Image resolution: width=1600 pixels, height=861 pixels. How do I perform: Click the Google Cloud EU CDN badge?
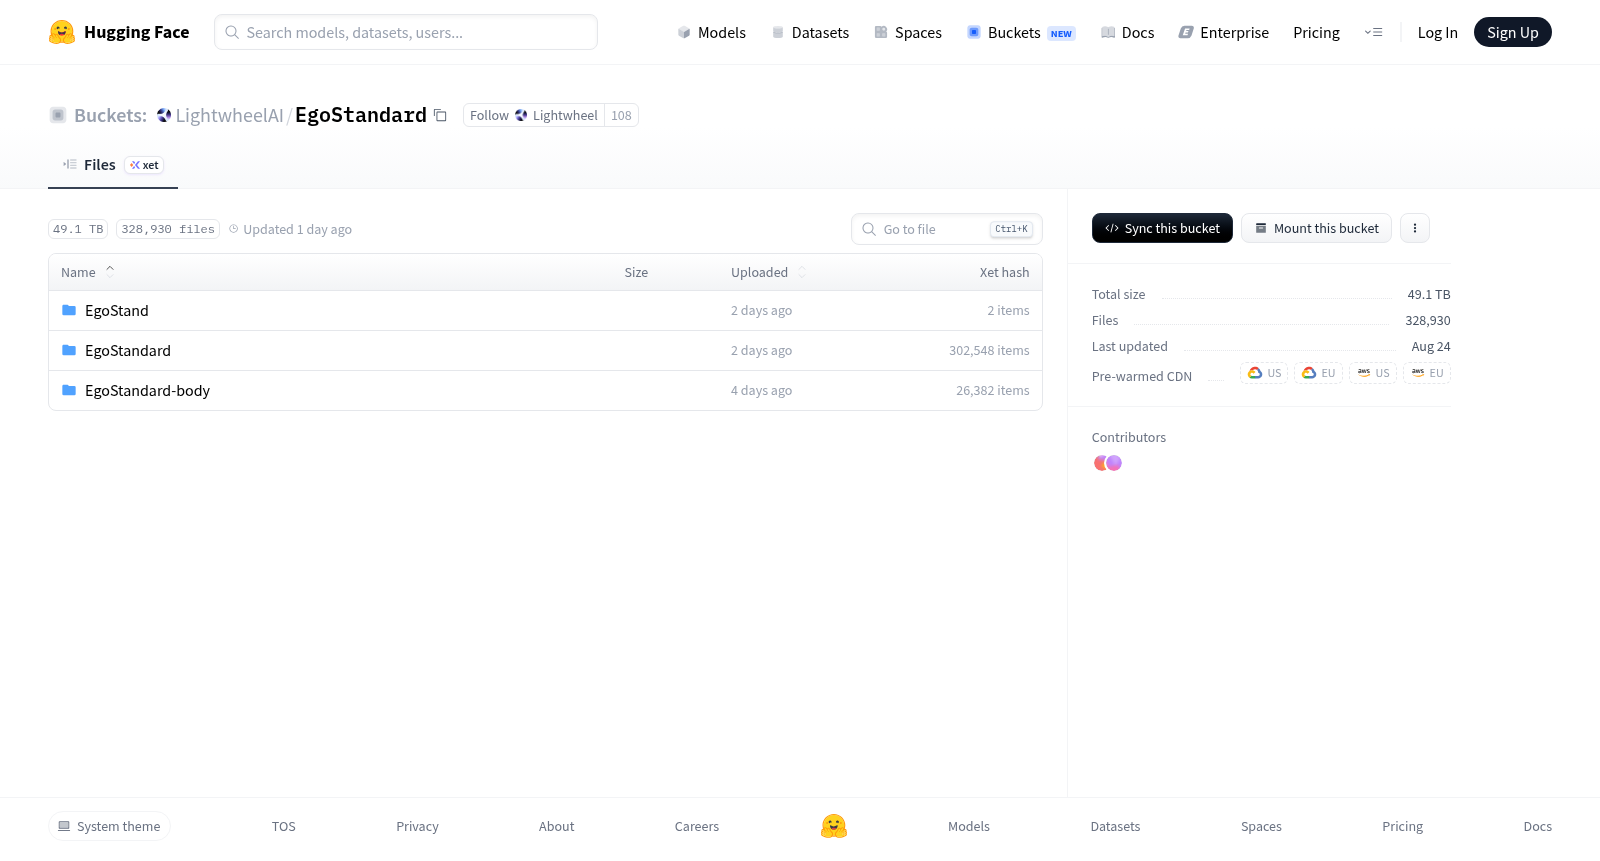[x=1318, y=373]
